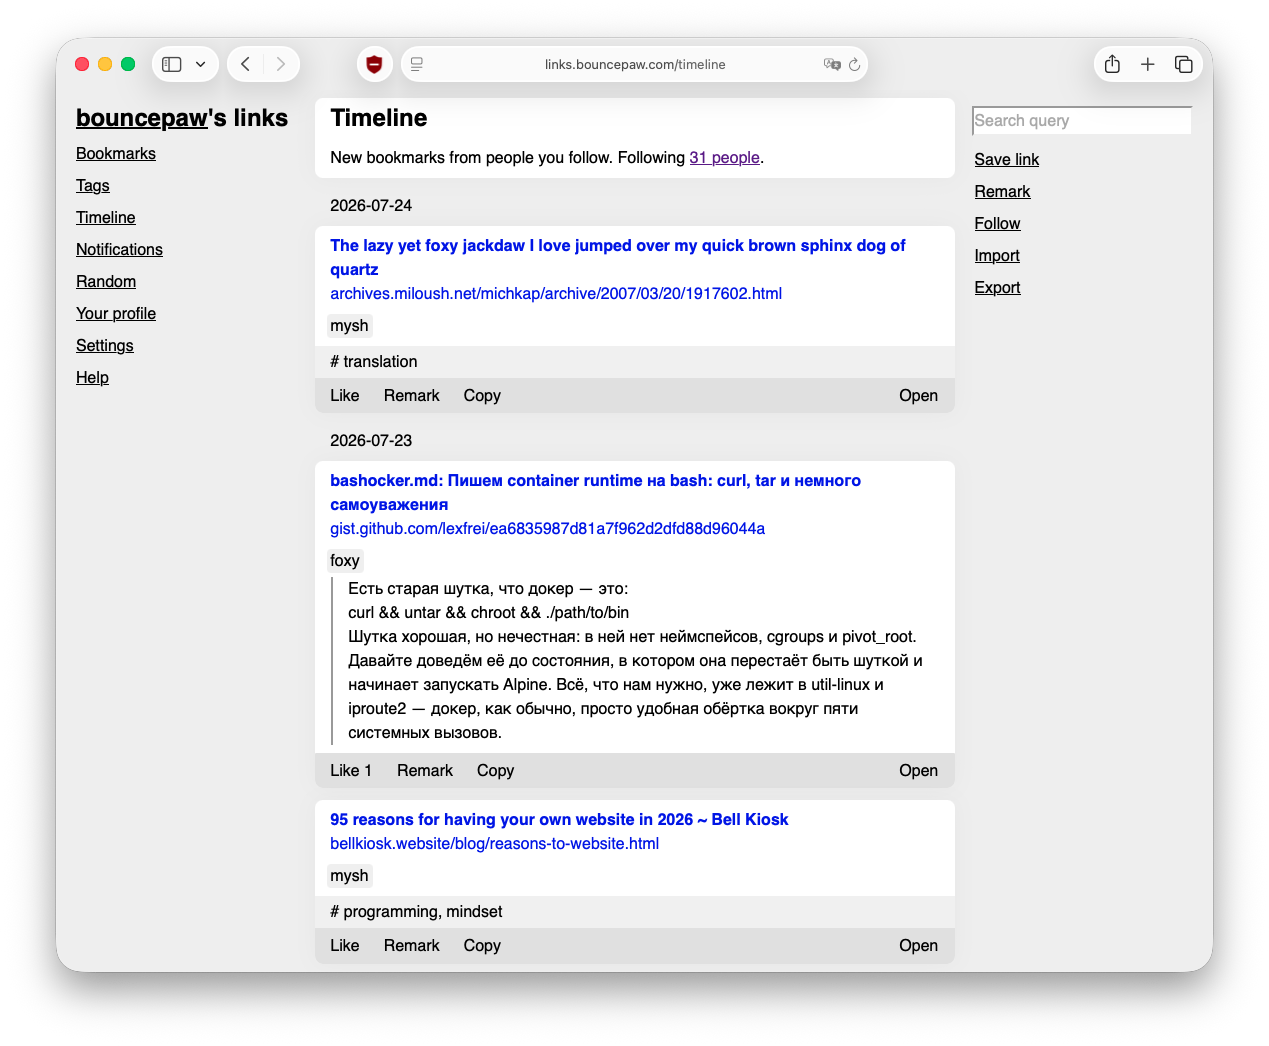This screenshot has width=1269, height=1046.
Task: Click the 2026-07-23 date heading
Action: coord(371,440)
